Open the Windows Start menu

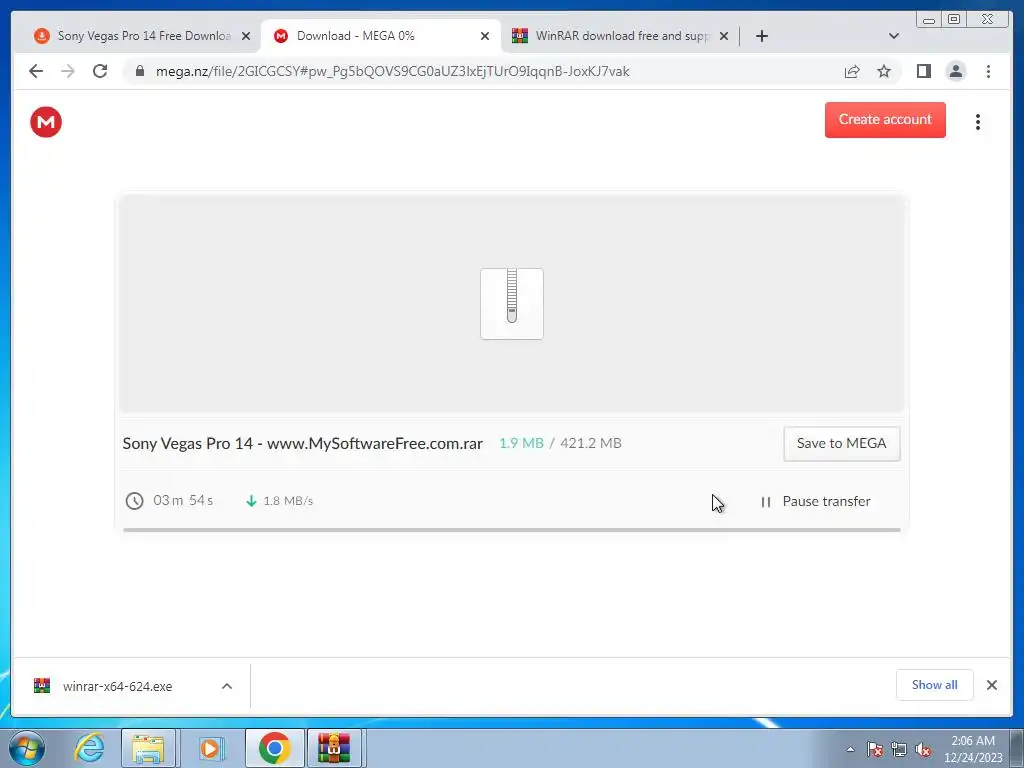(x=27, y=748)
